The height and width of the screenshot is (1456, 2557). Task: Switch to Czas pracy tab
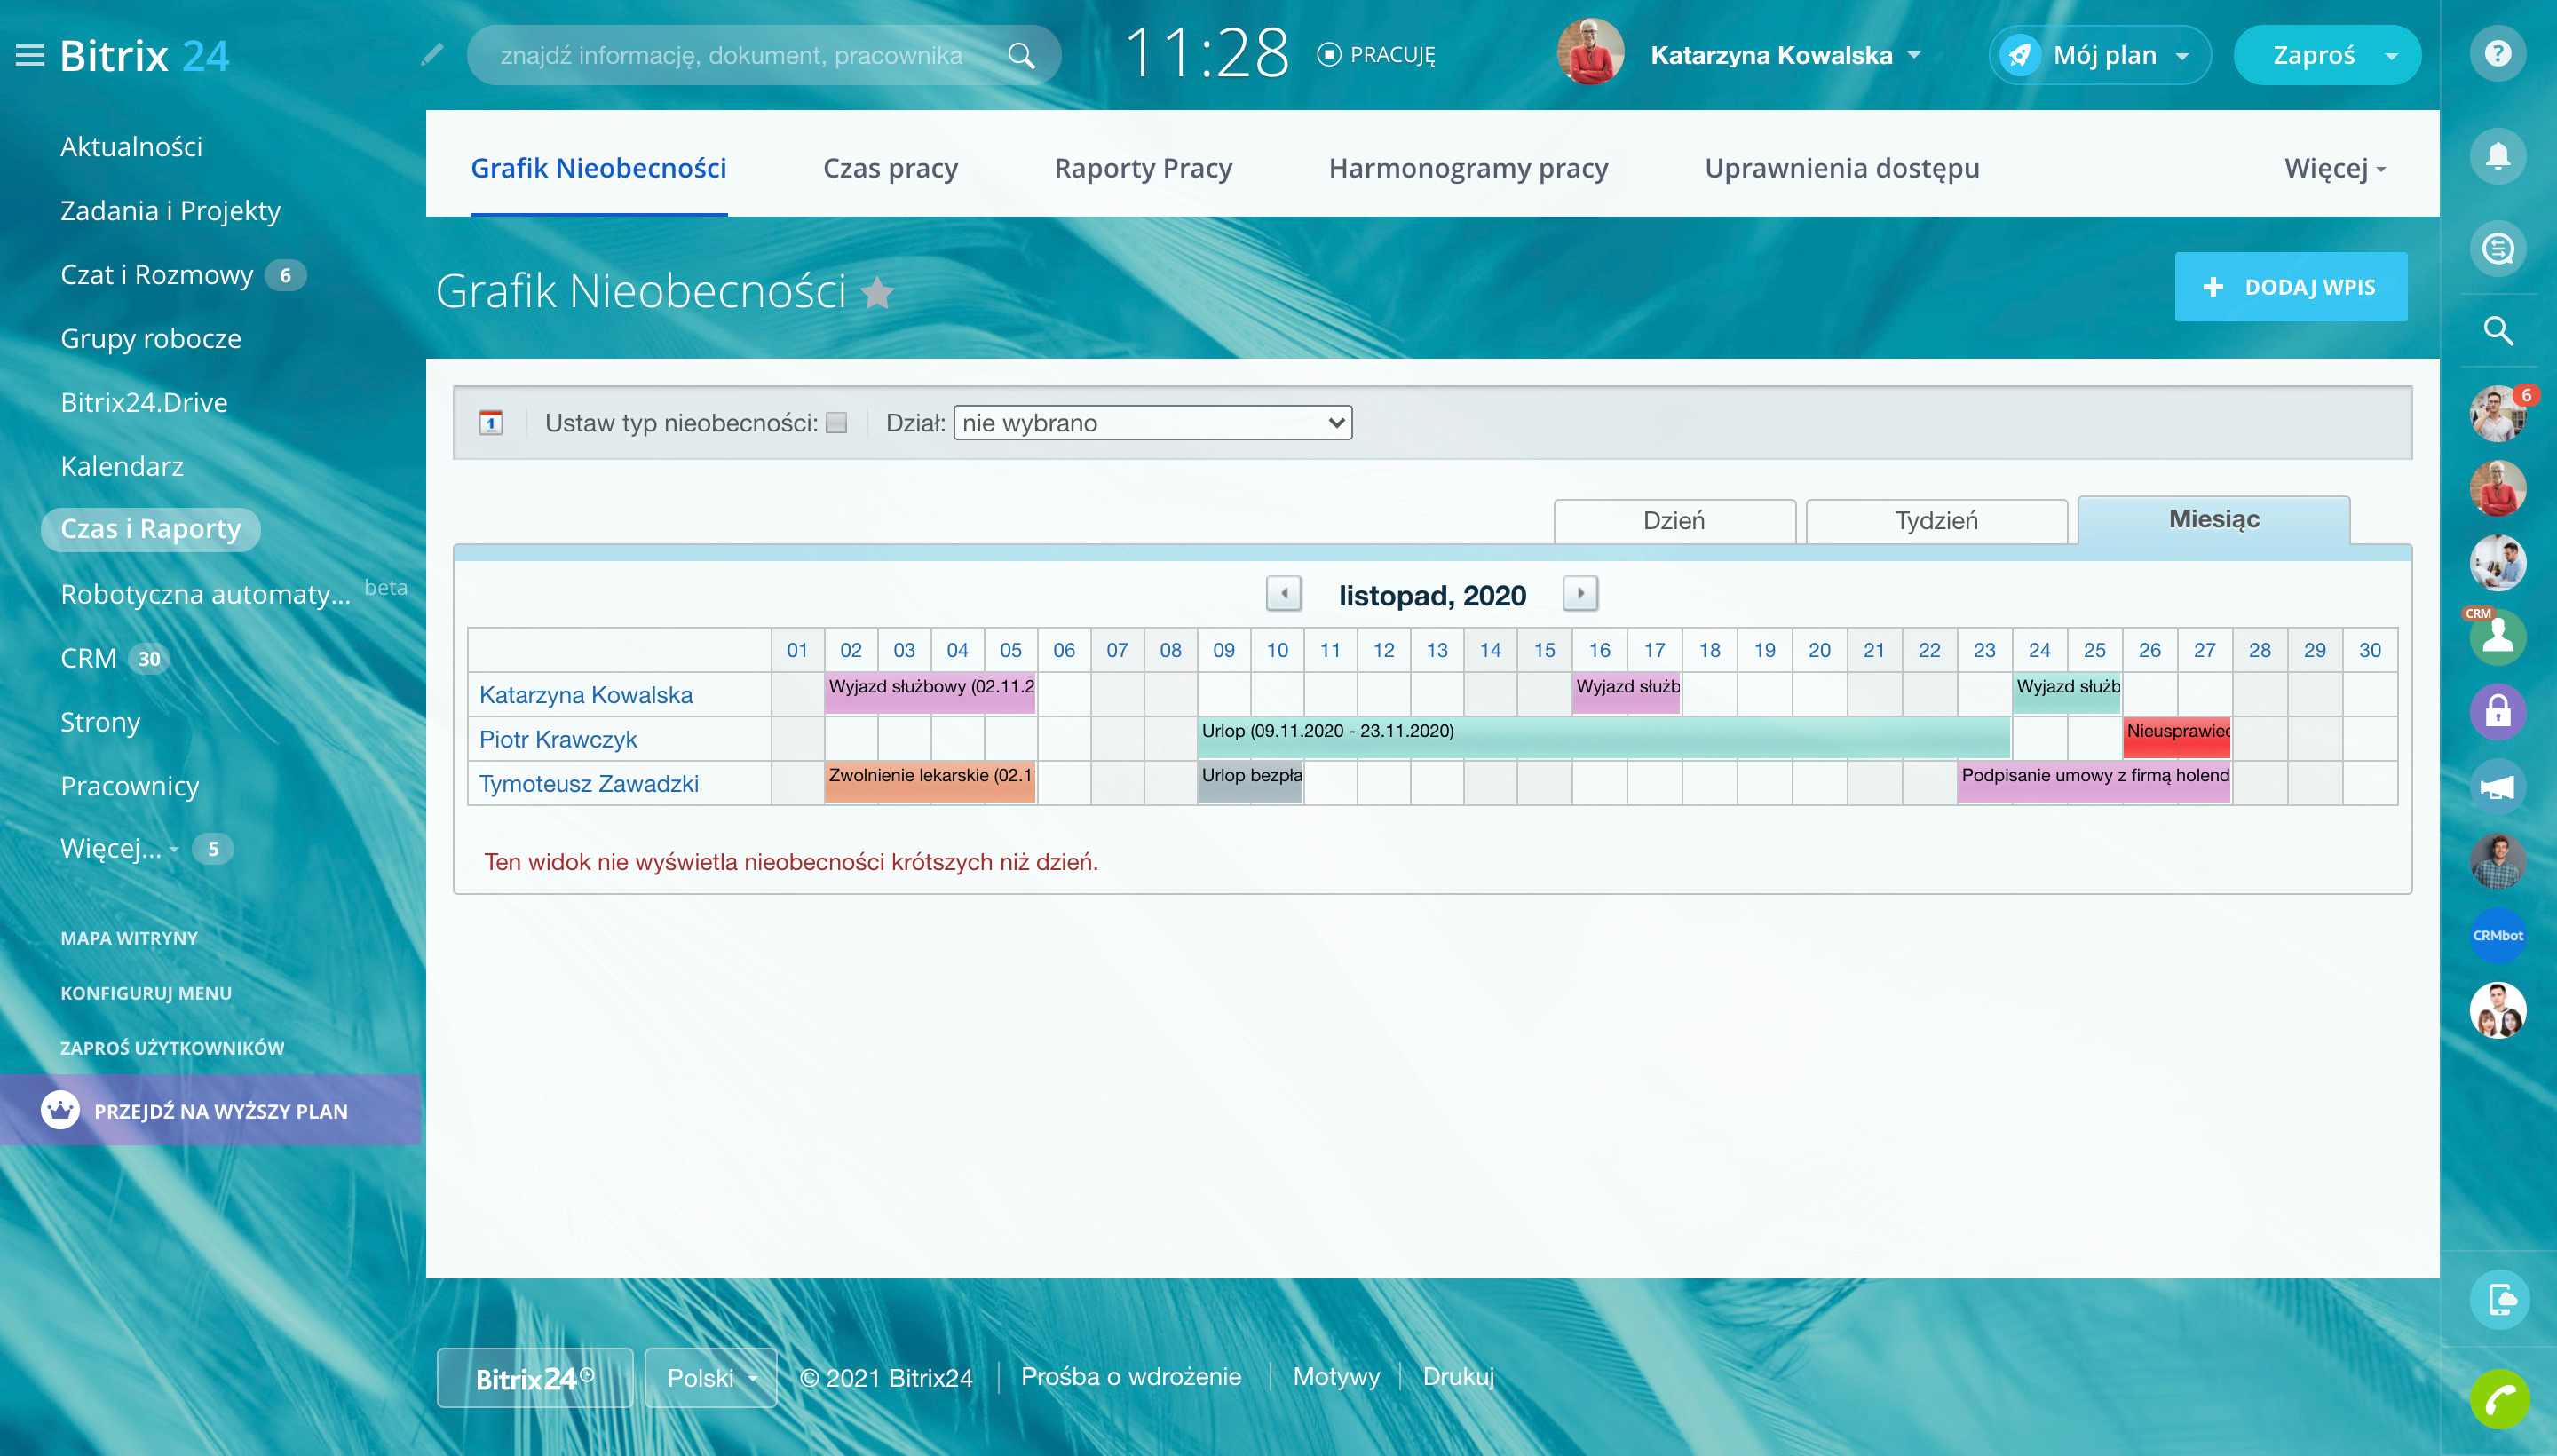pos(890,168)
